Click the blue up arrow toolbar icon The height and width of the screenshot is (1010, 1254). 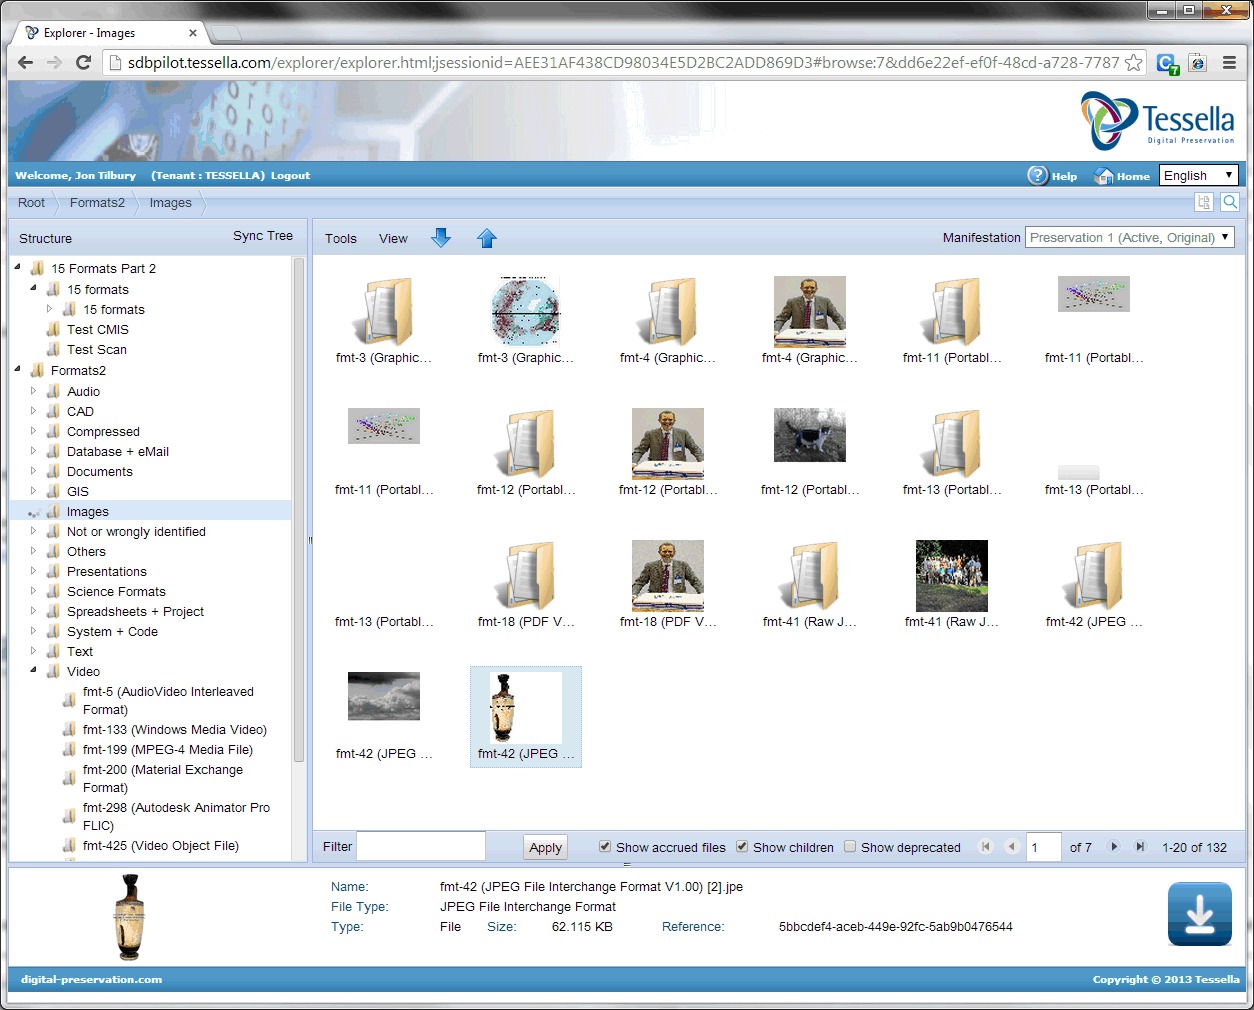(x=487, y=238)
